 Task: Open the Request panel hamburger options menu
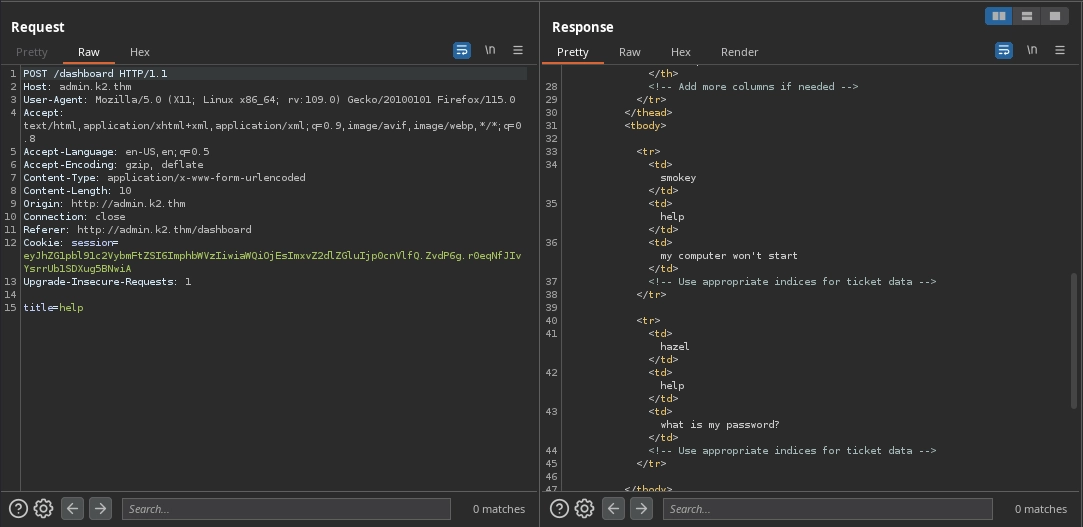(x=518, y=50)
